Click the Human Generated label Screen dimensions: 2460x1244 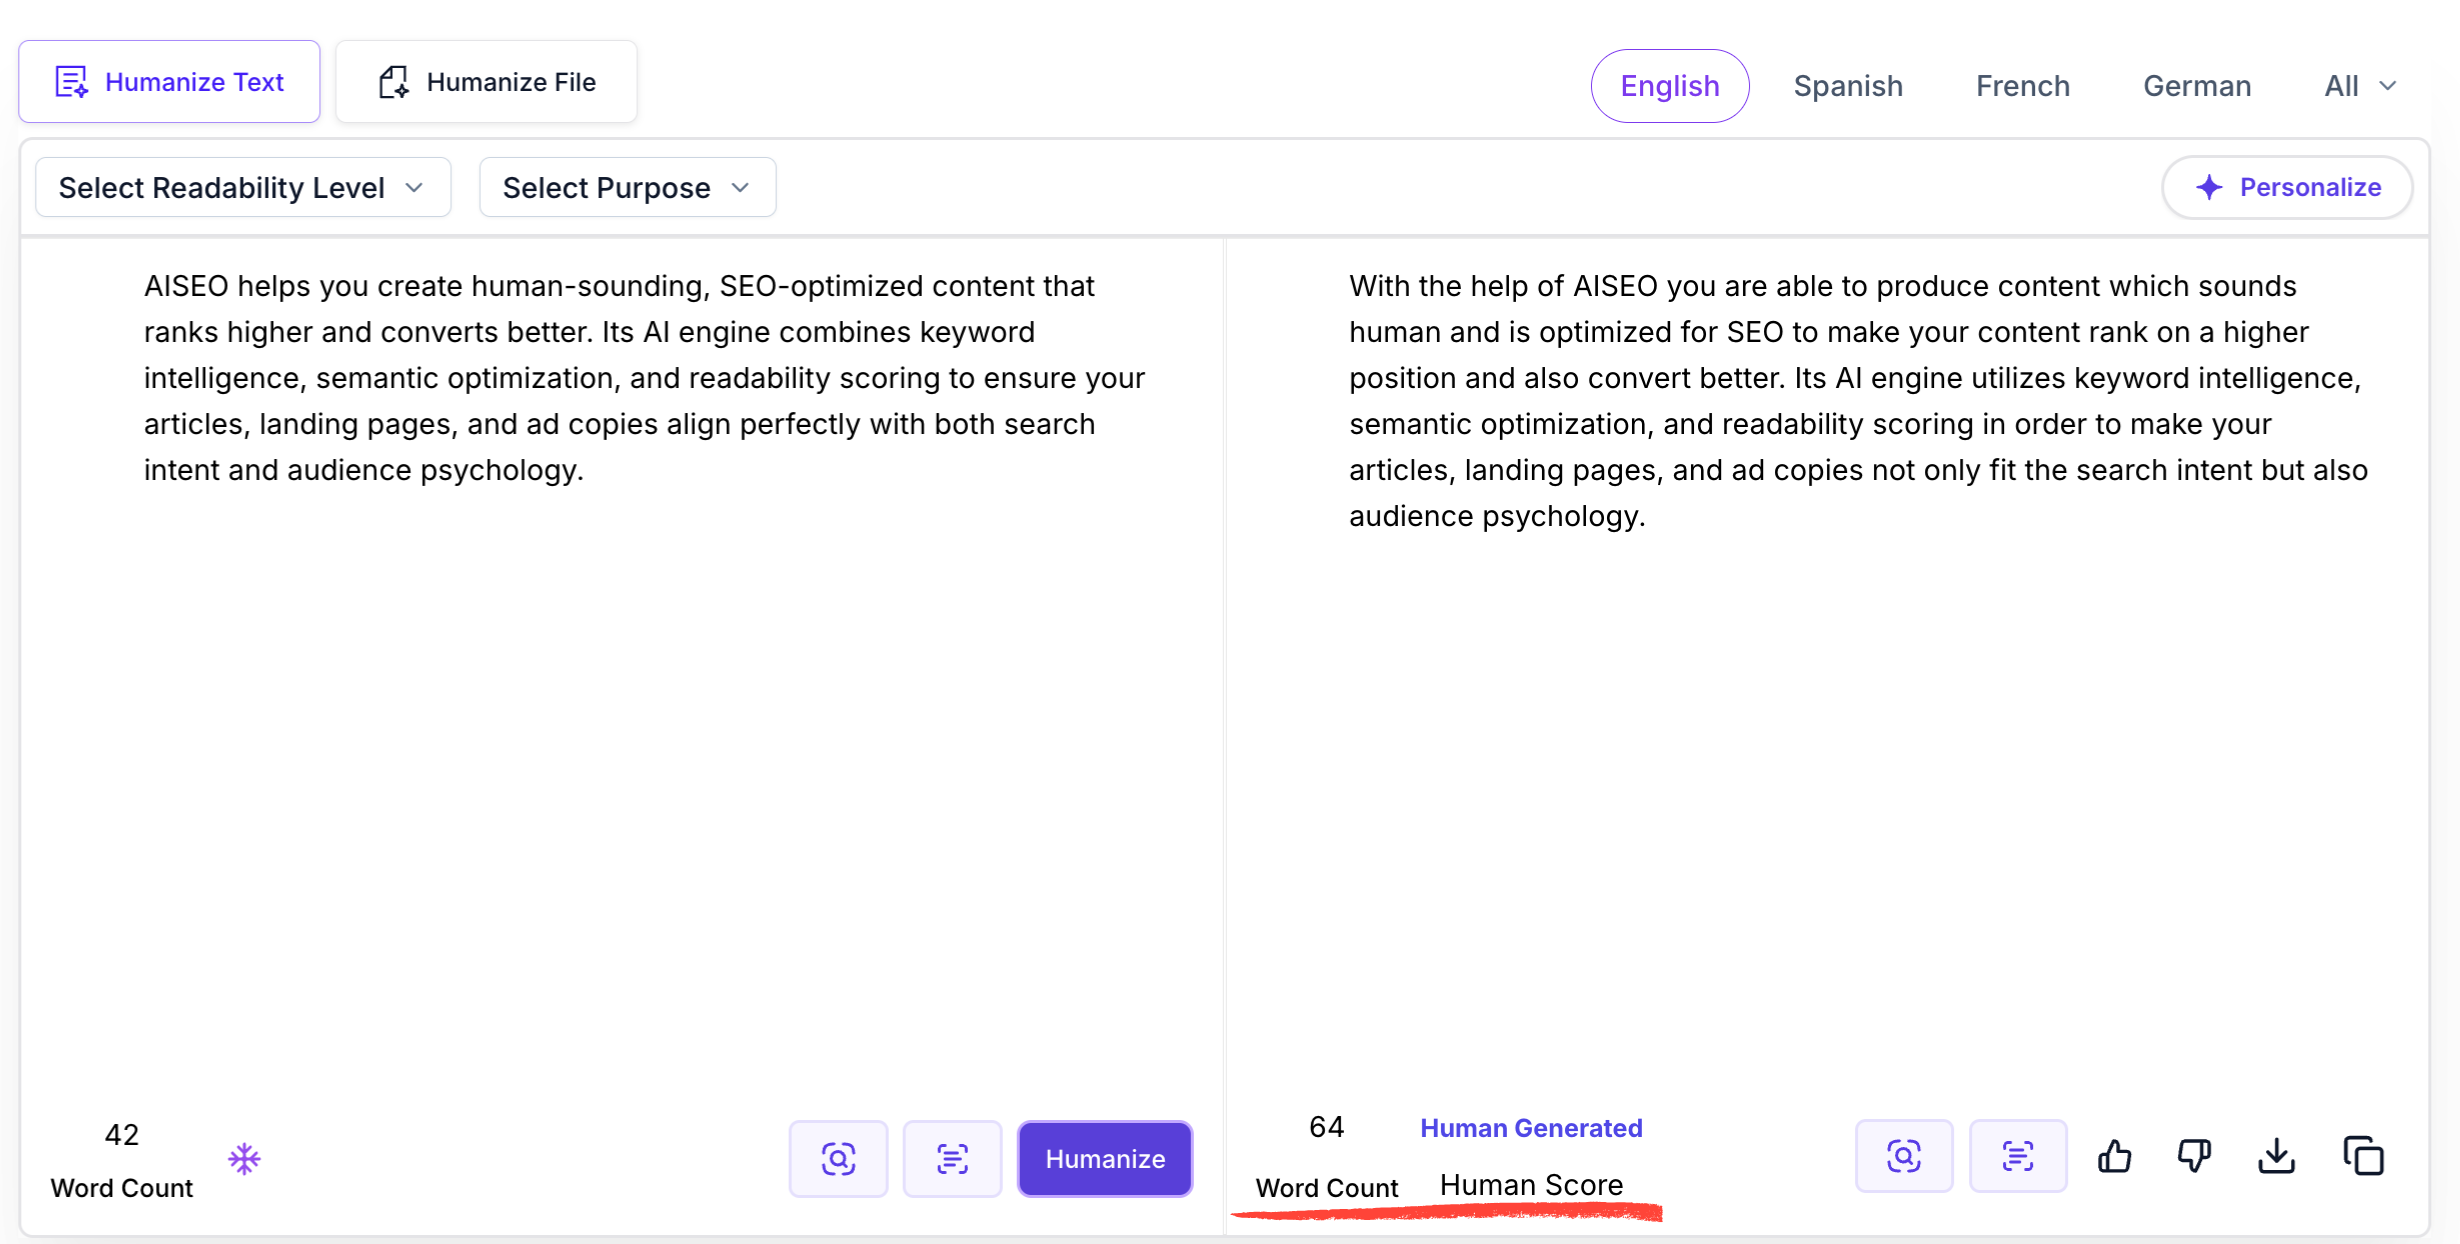tap(1531, 1128)
